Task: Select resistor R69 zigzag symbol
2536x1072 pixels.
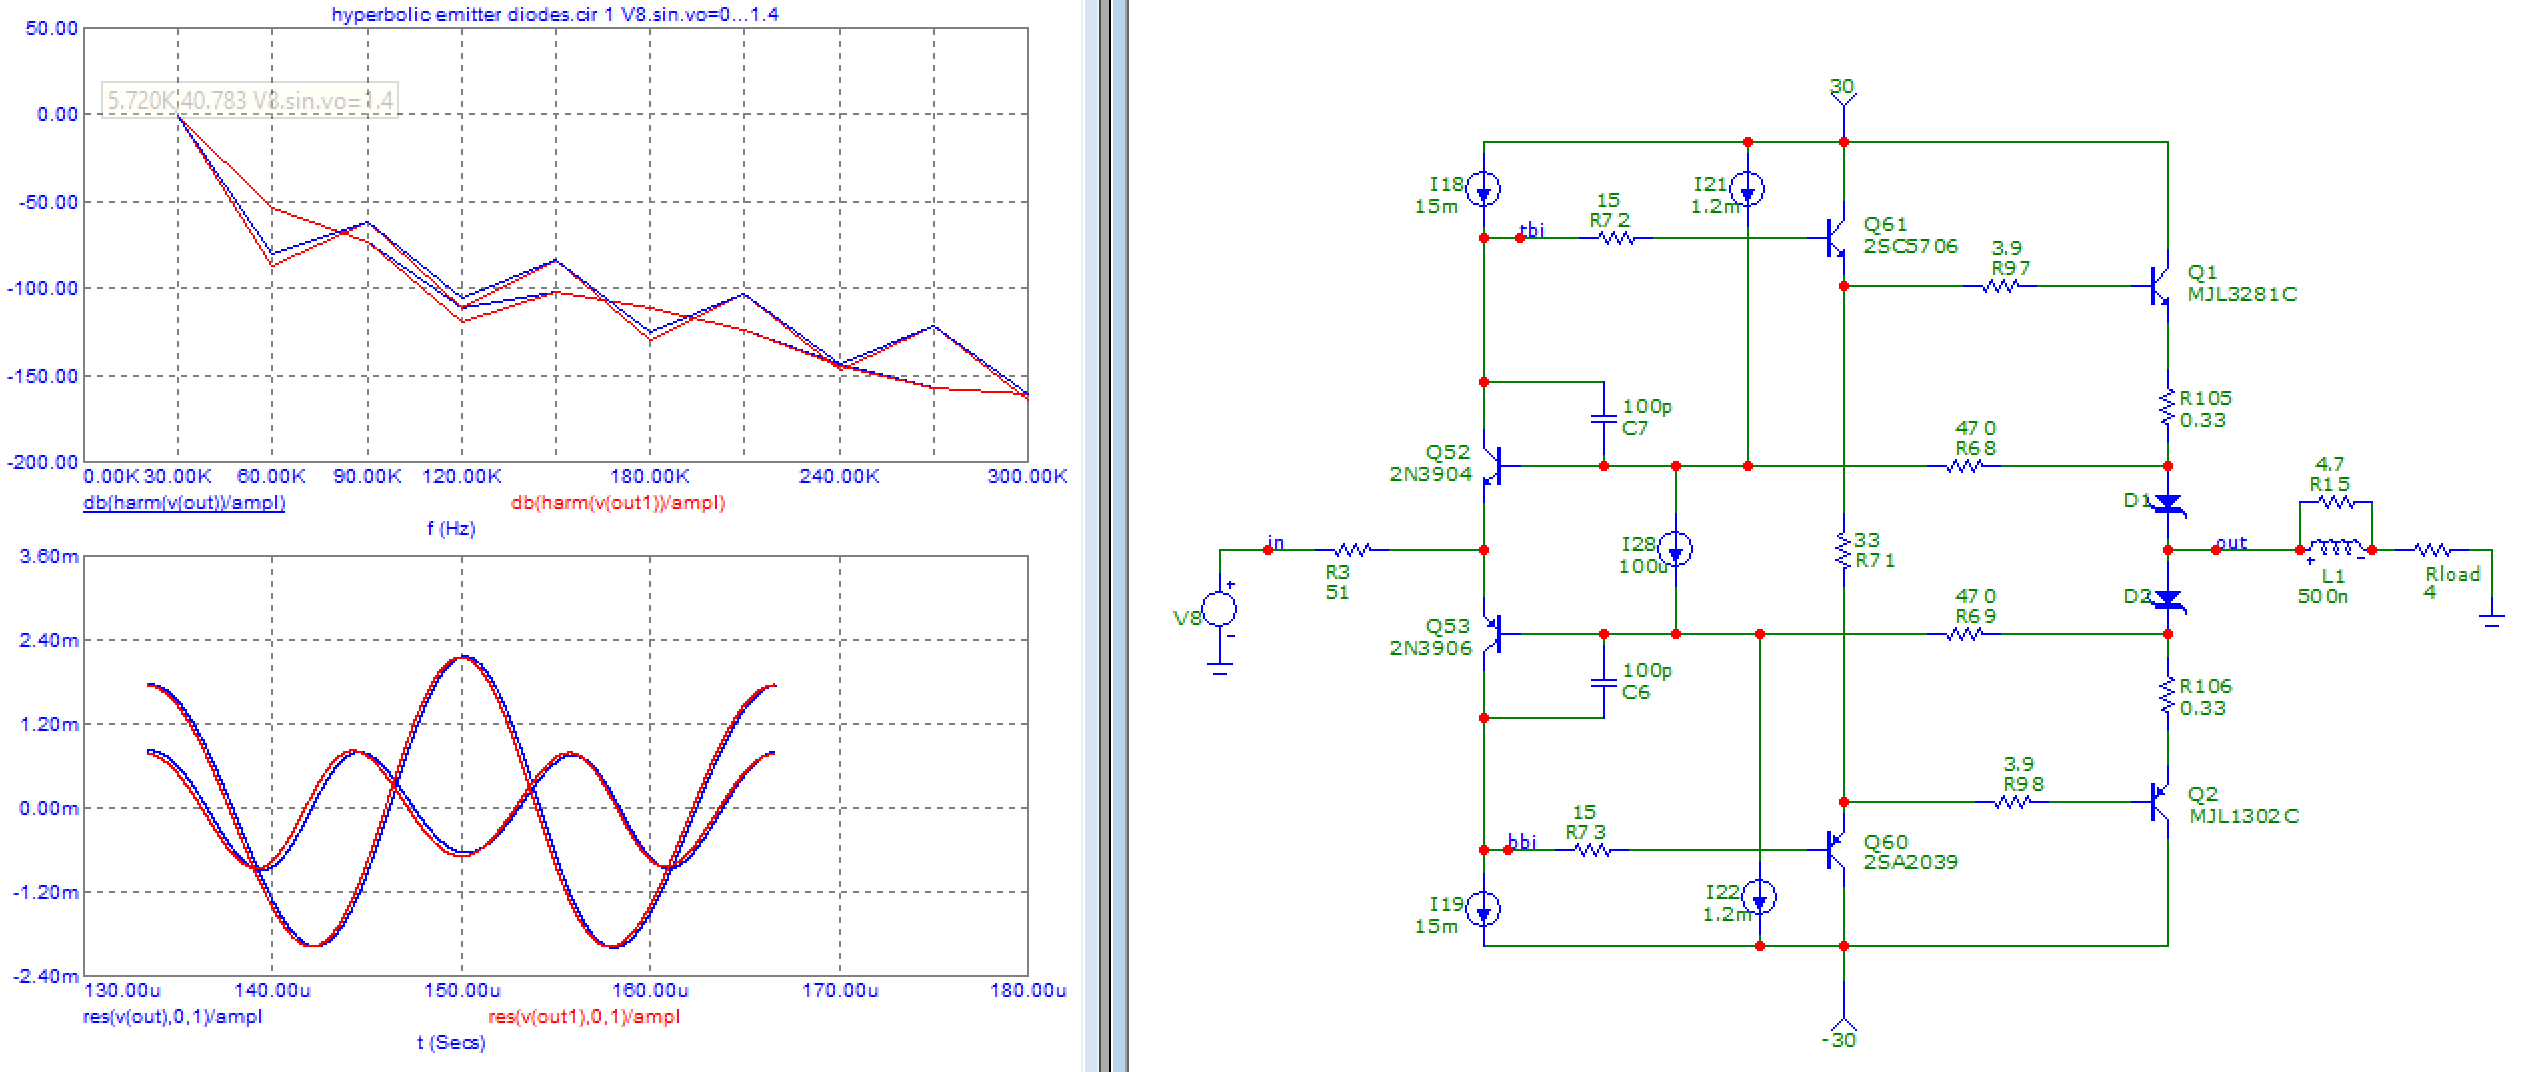Action: [x=1964, y=634]
